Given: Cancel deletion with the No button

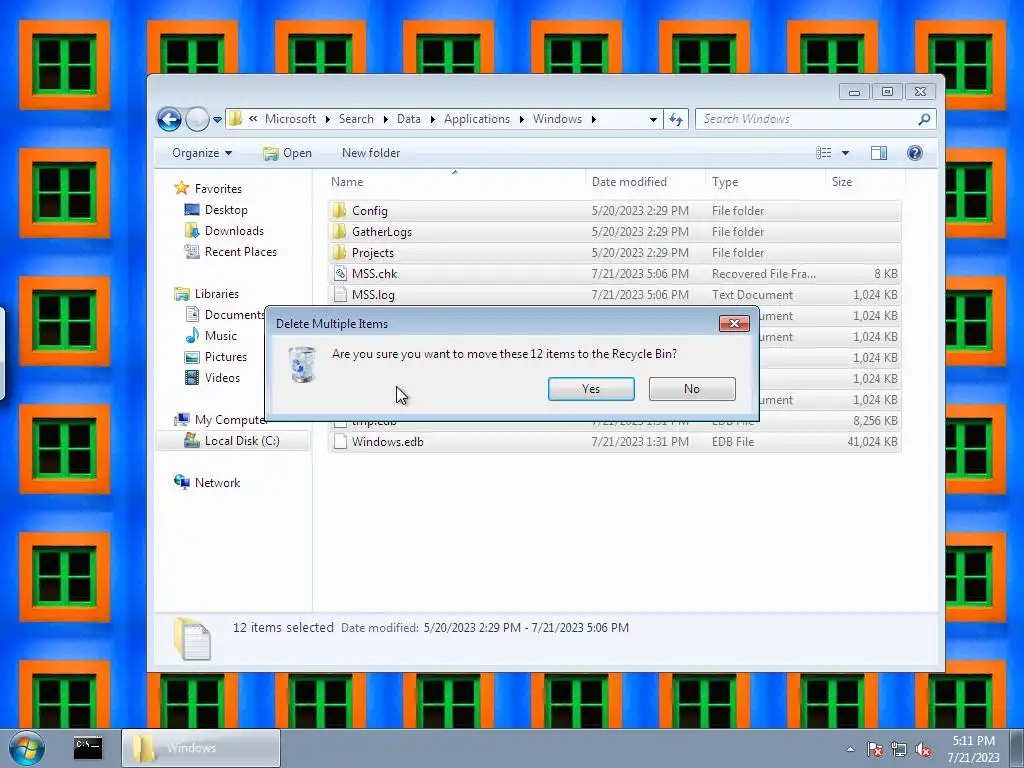Looking at the screenshot, I should pyautogui.click(x=692, y=389).
